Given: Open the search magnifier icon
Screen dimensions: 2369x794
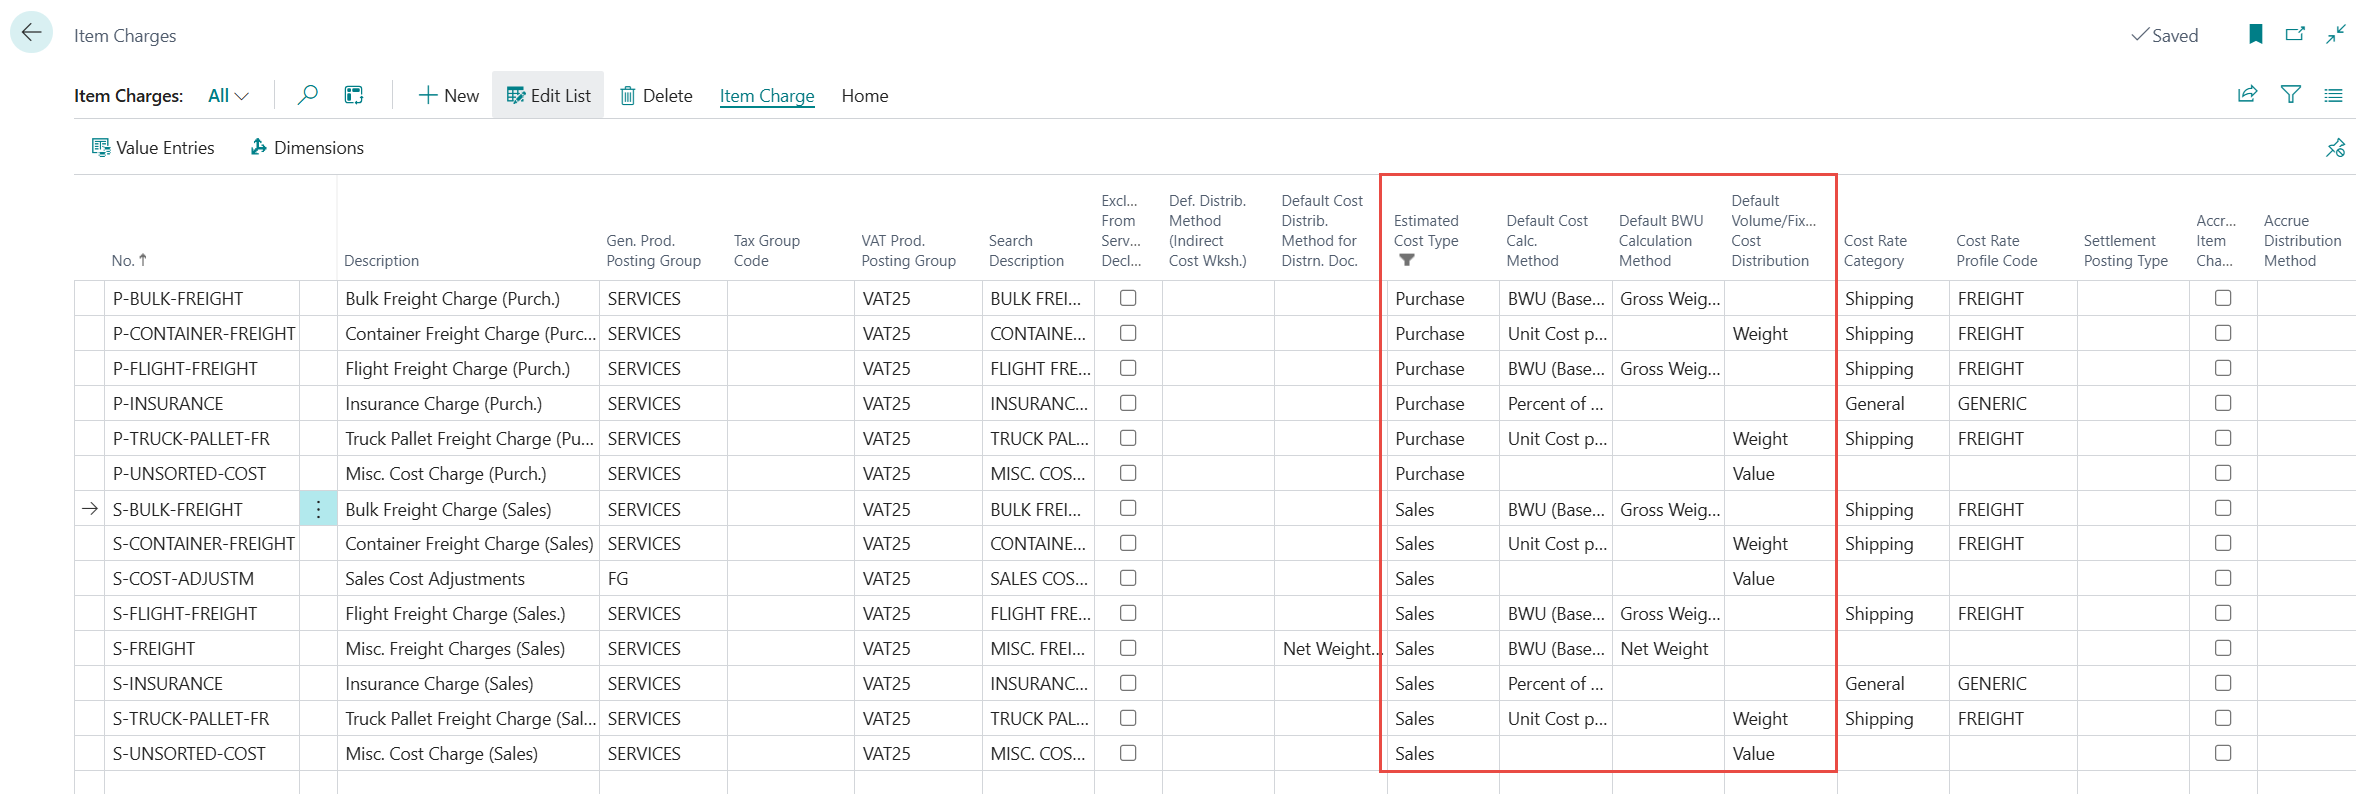Looking at the screenshot, I should coord(308,95).
